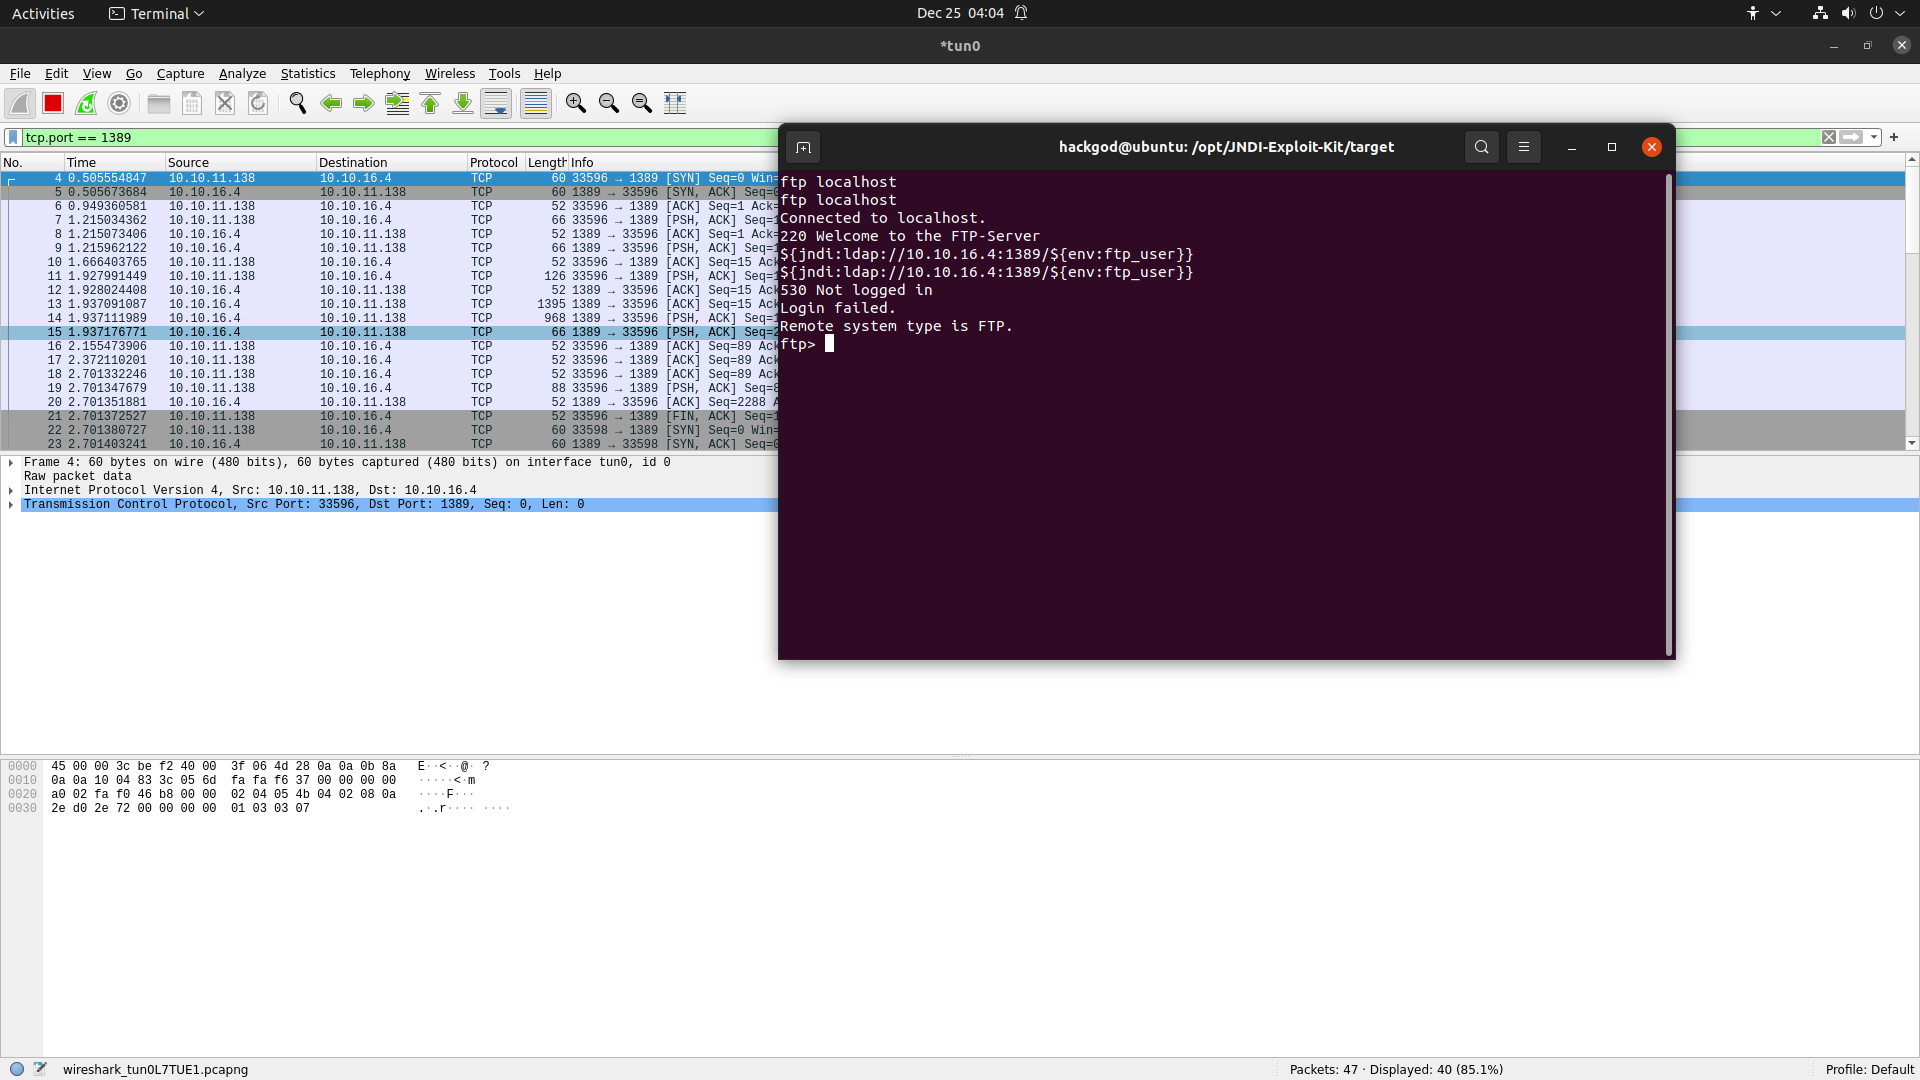Jump to last packet icon

[463, 103]
